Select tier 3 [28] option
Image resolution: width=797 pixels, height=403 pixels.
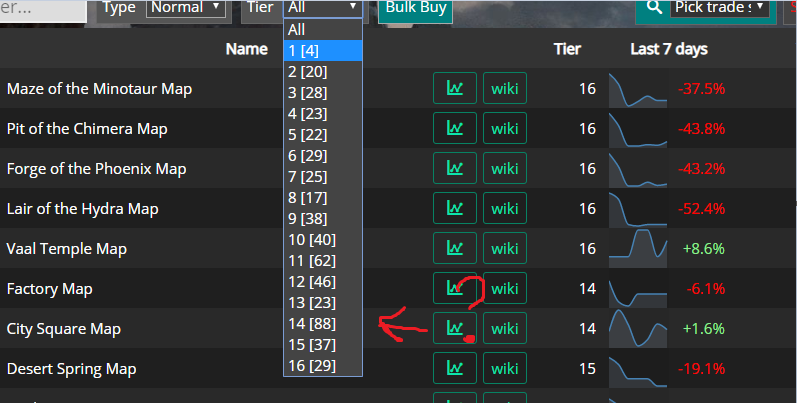tap(323, 92)
